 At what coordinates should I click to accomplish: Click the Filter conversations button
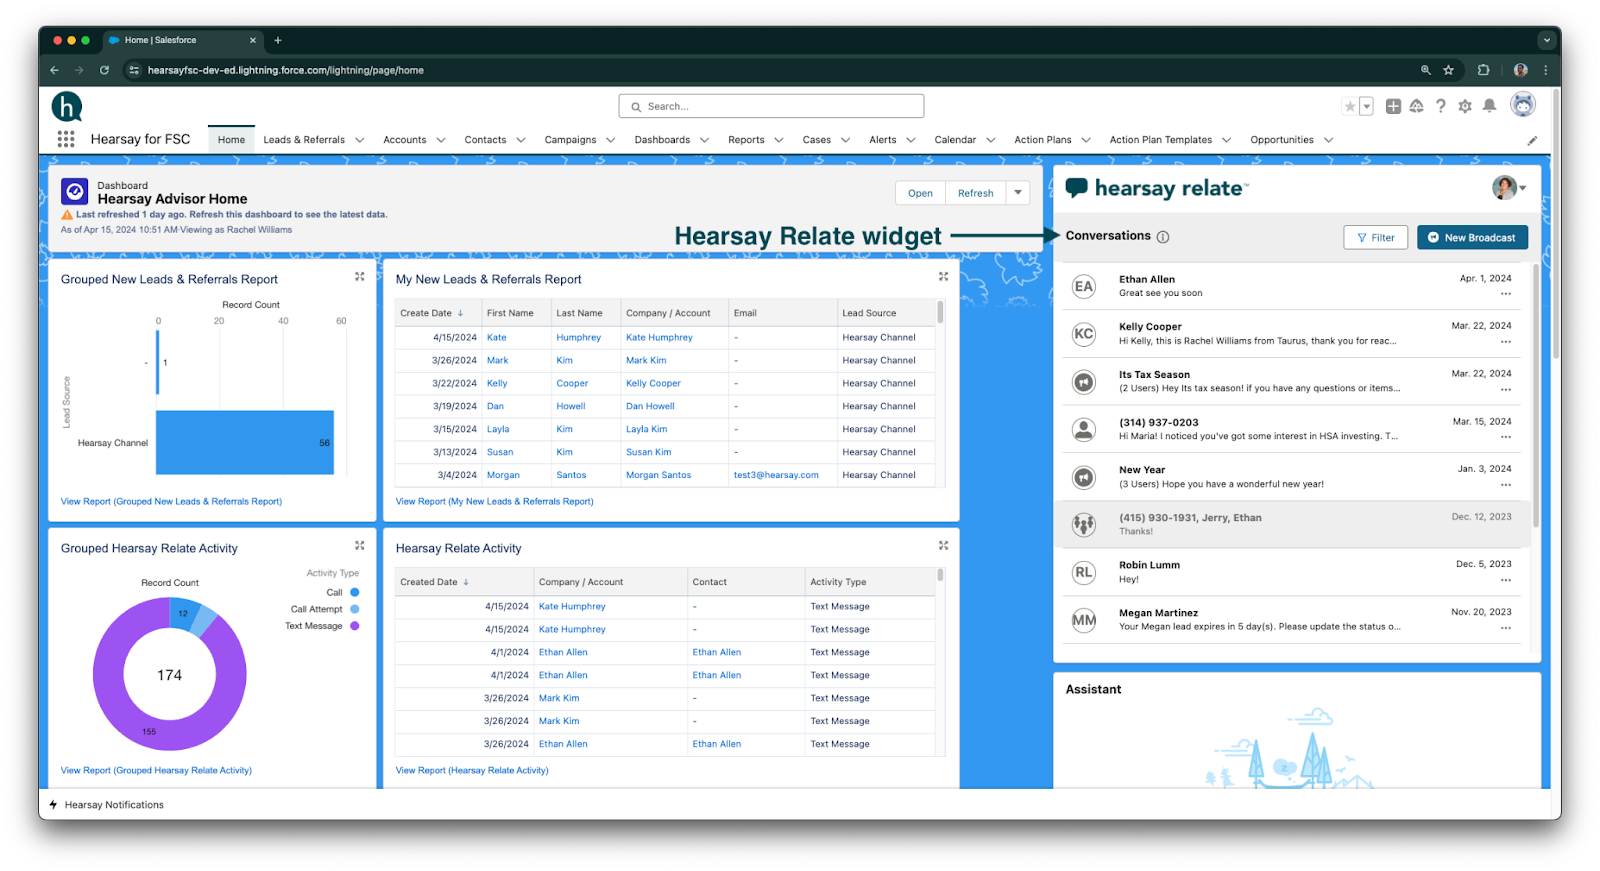[1376, 237]
